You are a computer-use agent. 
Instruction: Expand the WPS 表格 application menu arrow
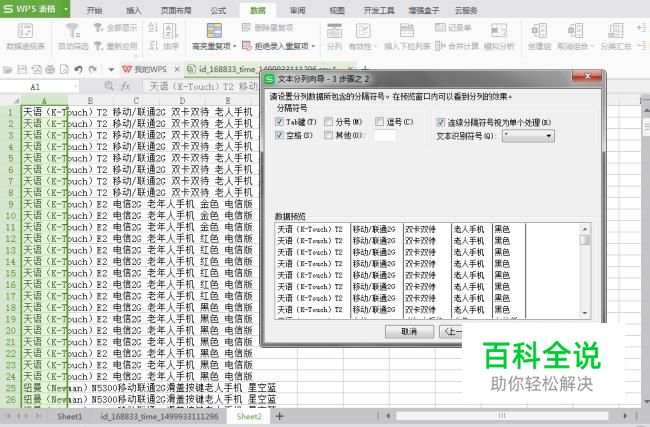point(66,9)
